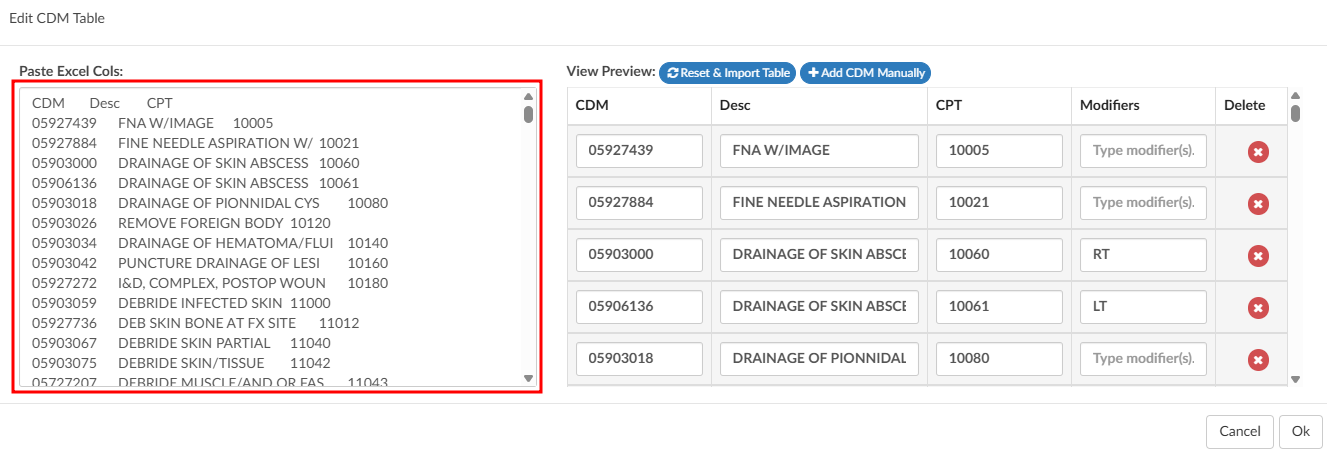Click pasted line I&D, COMPLEX, POSTOP WOUN
This screenshot has height=459, width=1327.
pos(210,283)
